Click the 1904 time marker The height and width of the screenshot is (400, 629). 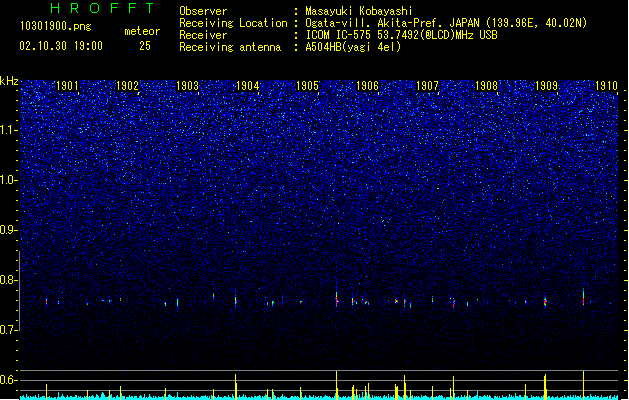pyautogui.click(x=248, y=86)
